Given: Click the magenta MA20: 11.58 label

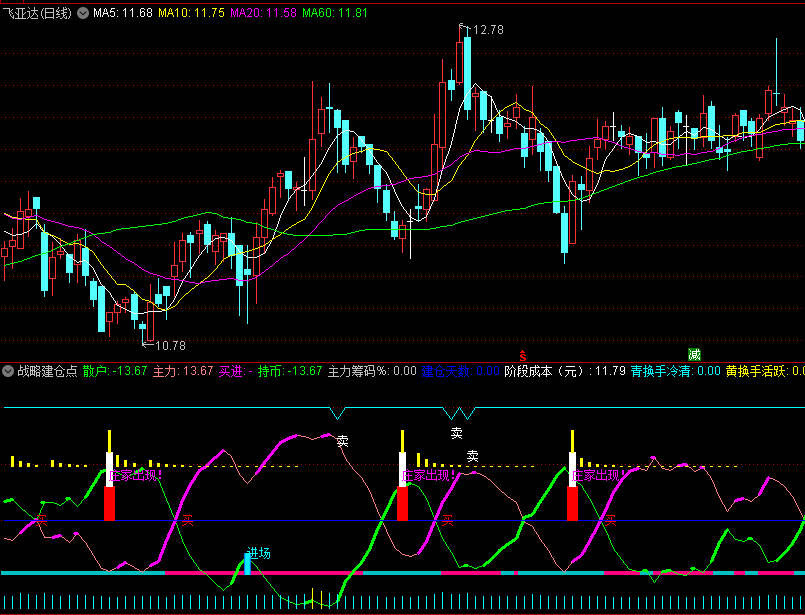Looking at the screenshot, I should click(x=263, y=13).
